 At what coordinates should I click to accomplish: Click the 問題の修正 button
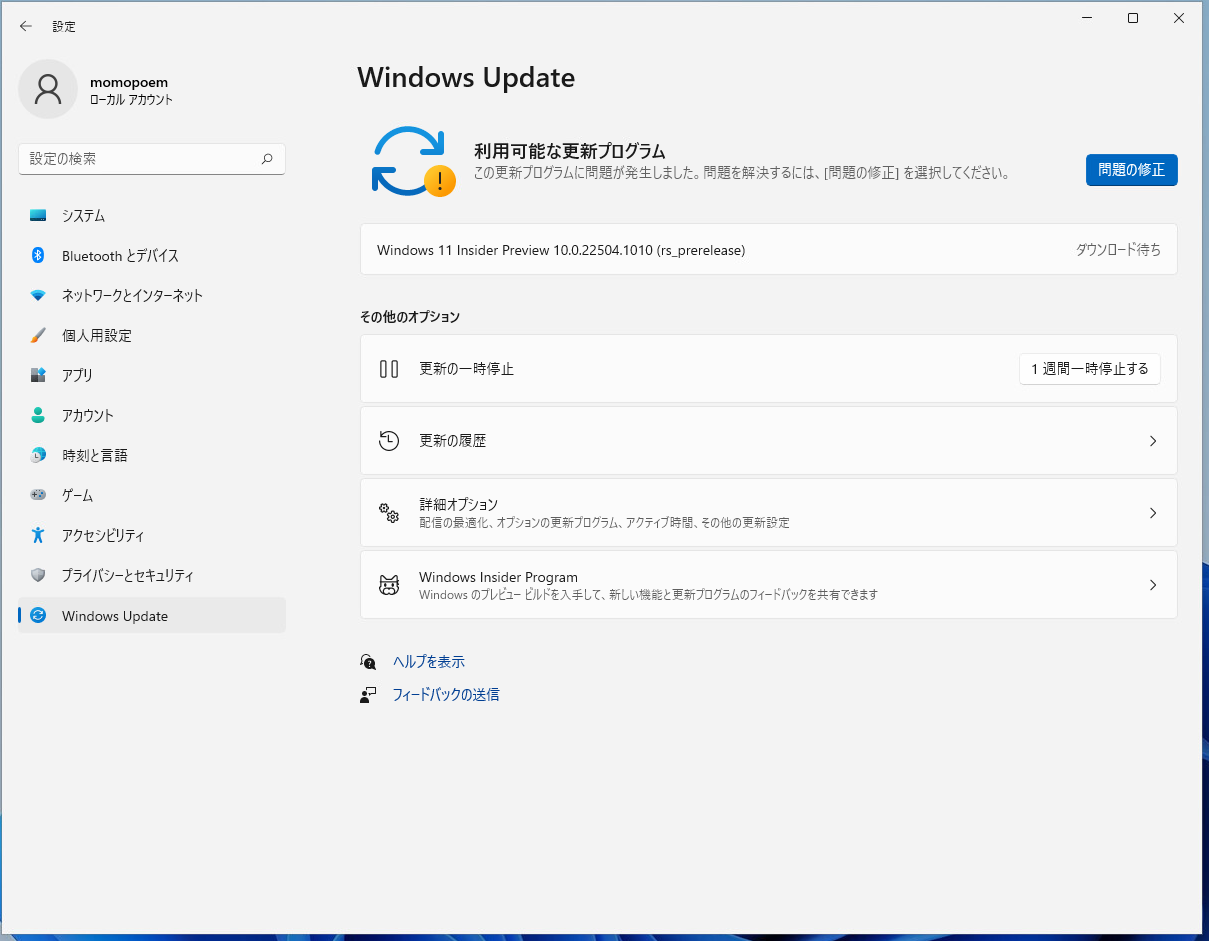click(x=1131, y=170)
